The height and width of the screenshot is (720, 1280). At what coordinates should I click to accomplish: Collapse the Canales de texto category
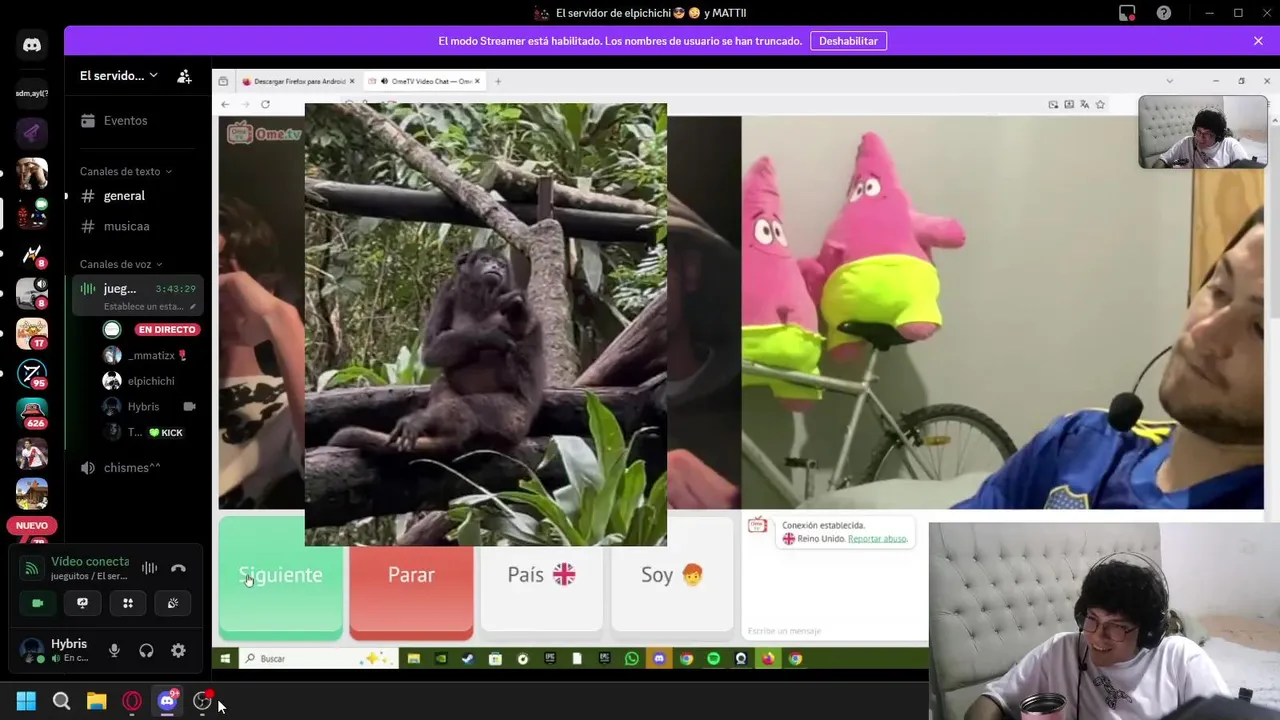126,172
